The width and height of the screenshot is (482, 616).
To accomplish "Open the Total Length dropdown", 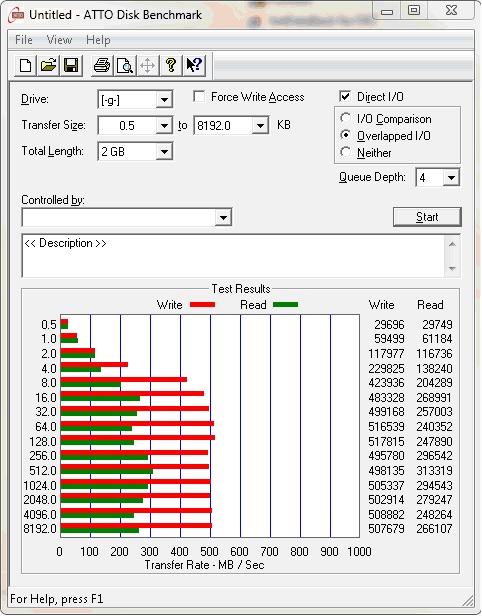I will pos(164,152).
